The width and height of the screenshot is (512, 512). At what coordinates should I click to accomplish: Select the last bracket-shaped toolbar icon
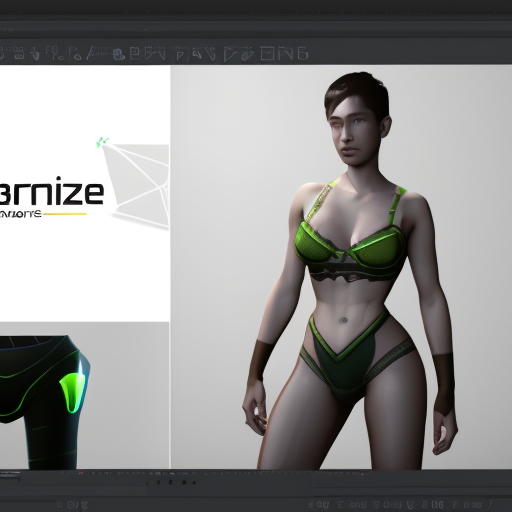302,53
